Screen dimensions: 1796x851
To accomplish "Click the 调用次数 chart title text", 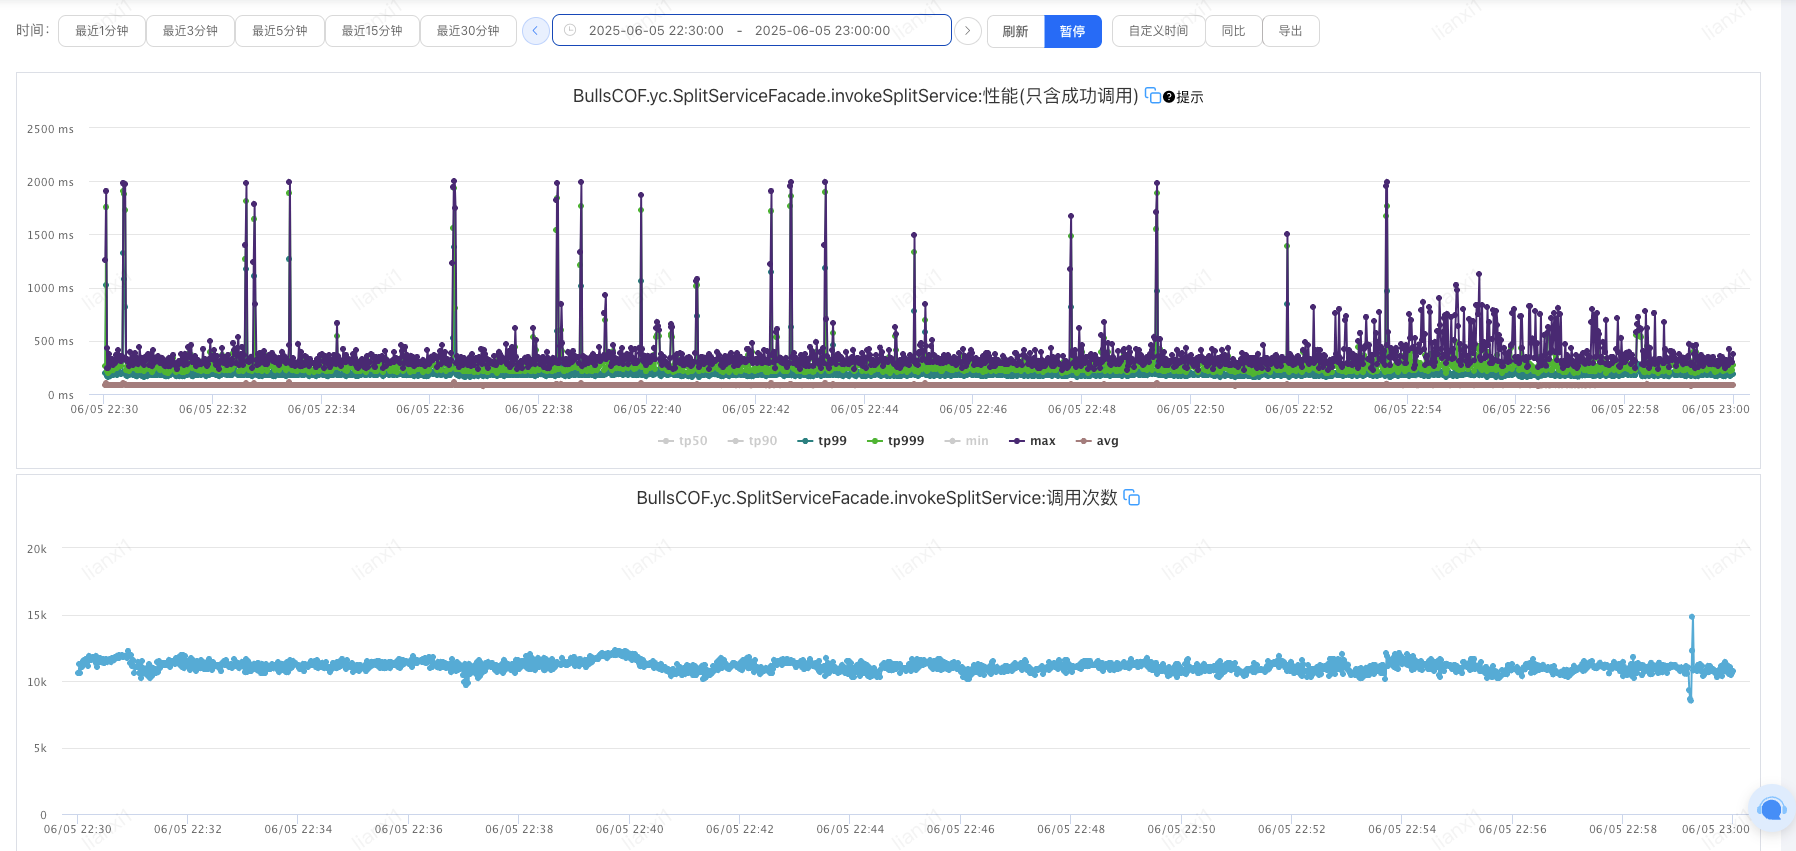I will click(876, 497).
